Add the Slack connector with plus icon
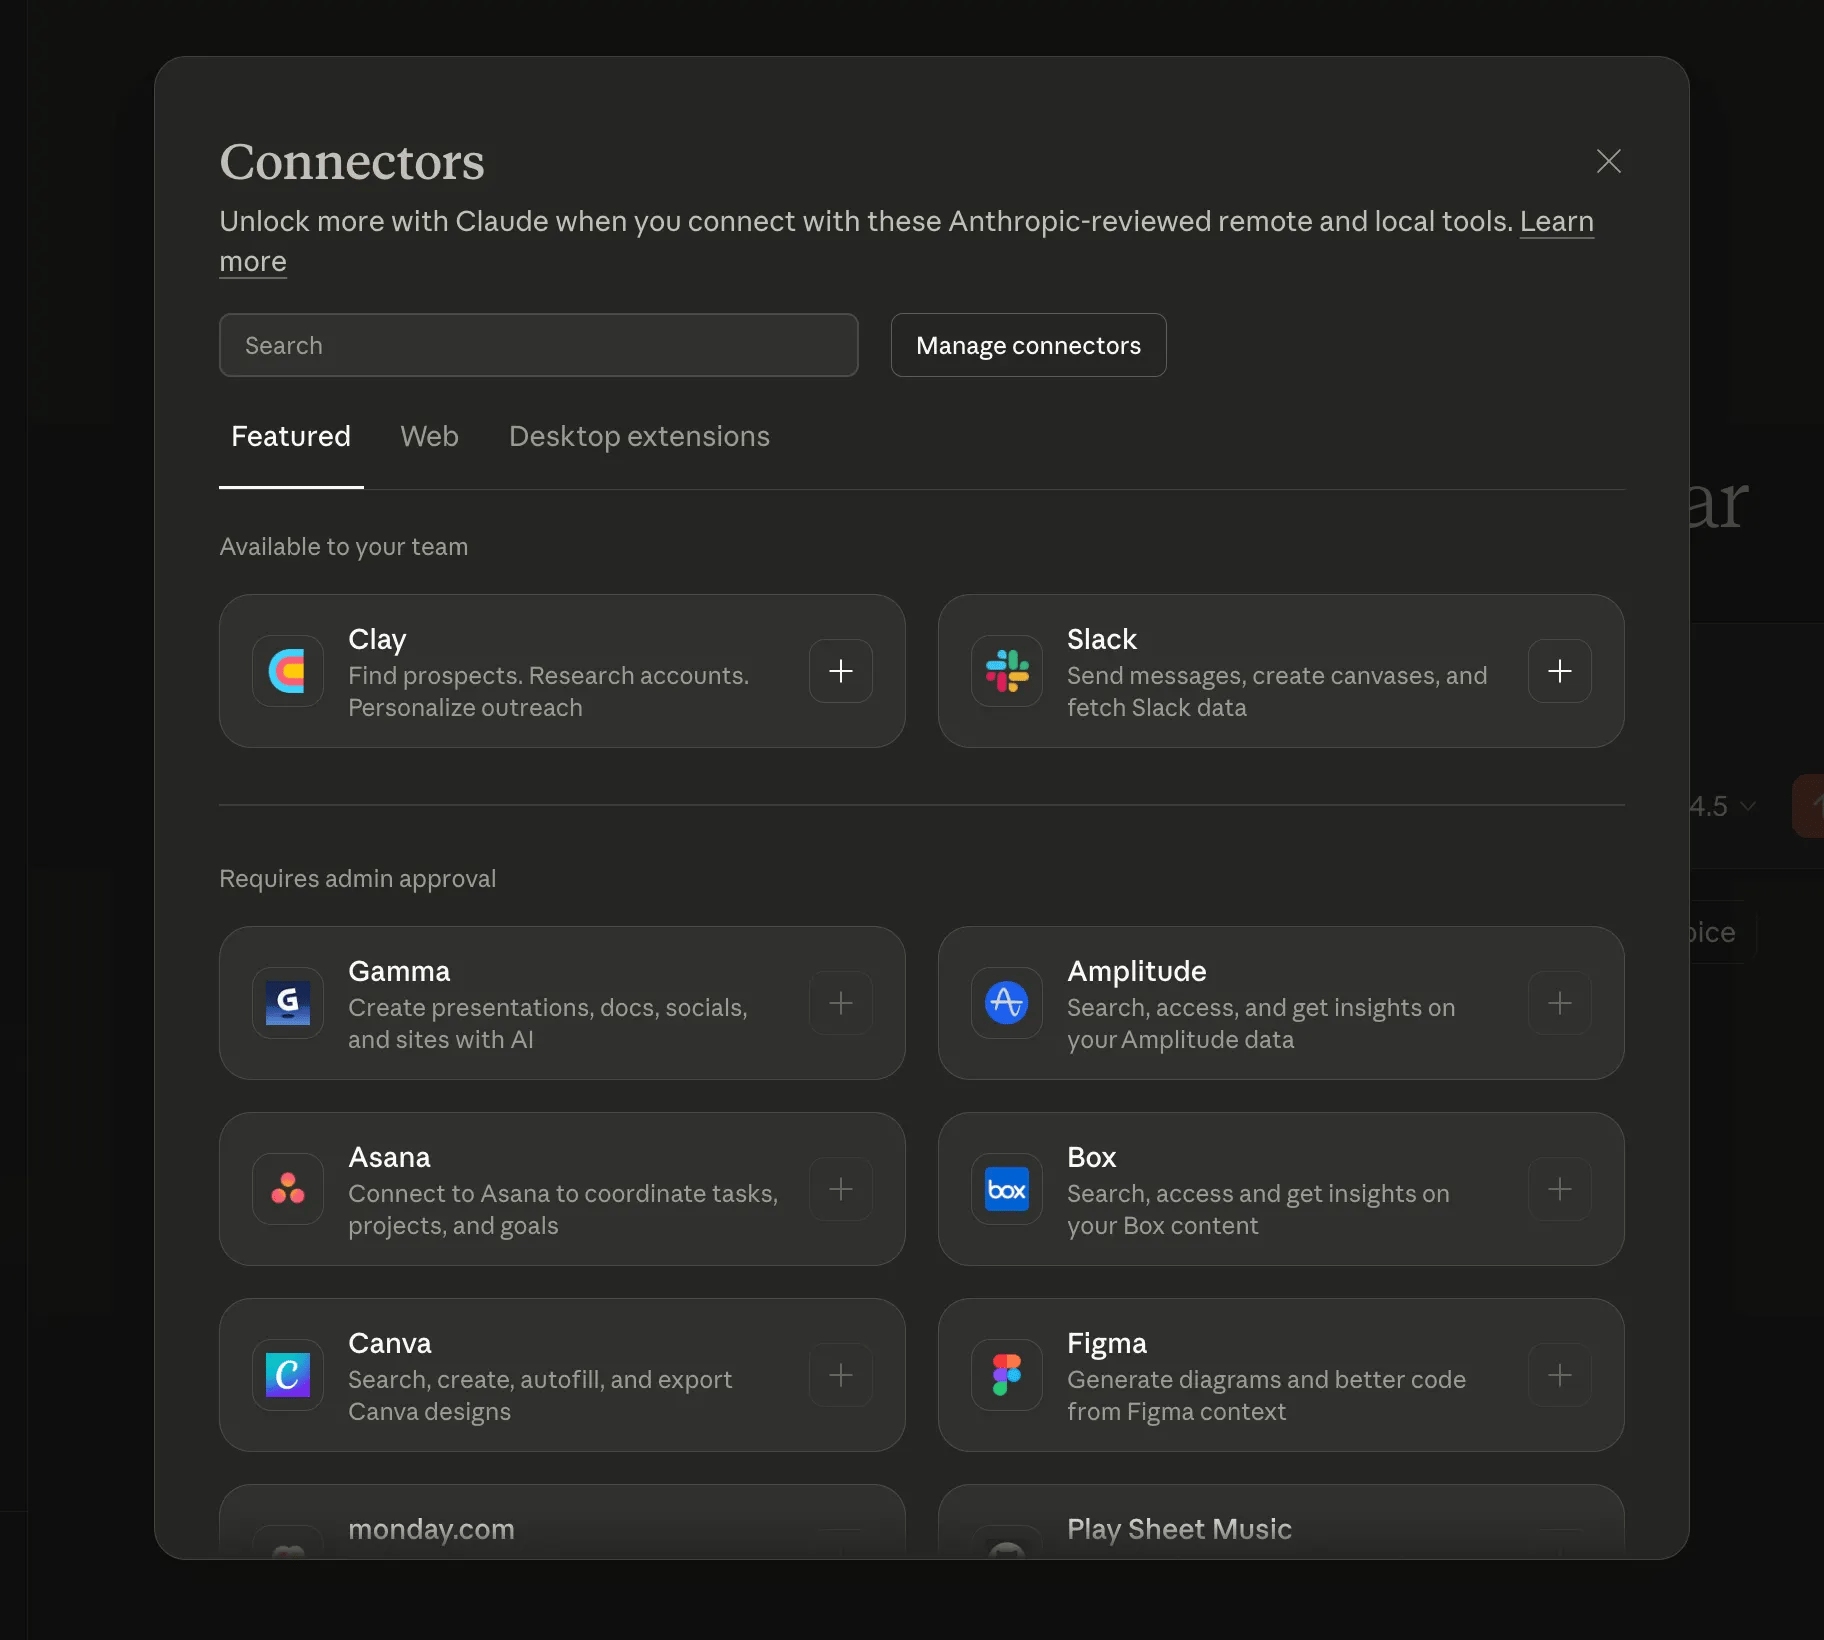The image size is (1824, 1640). pos(1560,671)
